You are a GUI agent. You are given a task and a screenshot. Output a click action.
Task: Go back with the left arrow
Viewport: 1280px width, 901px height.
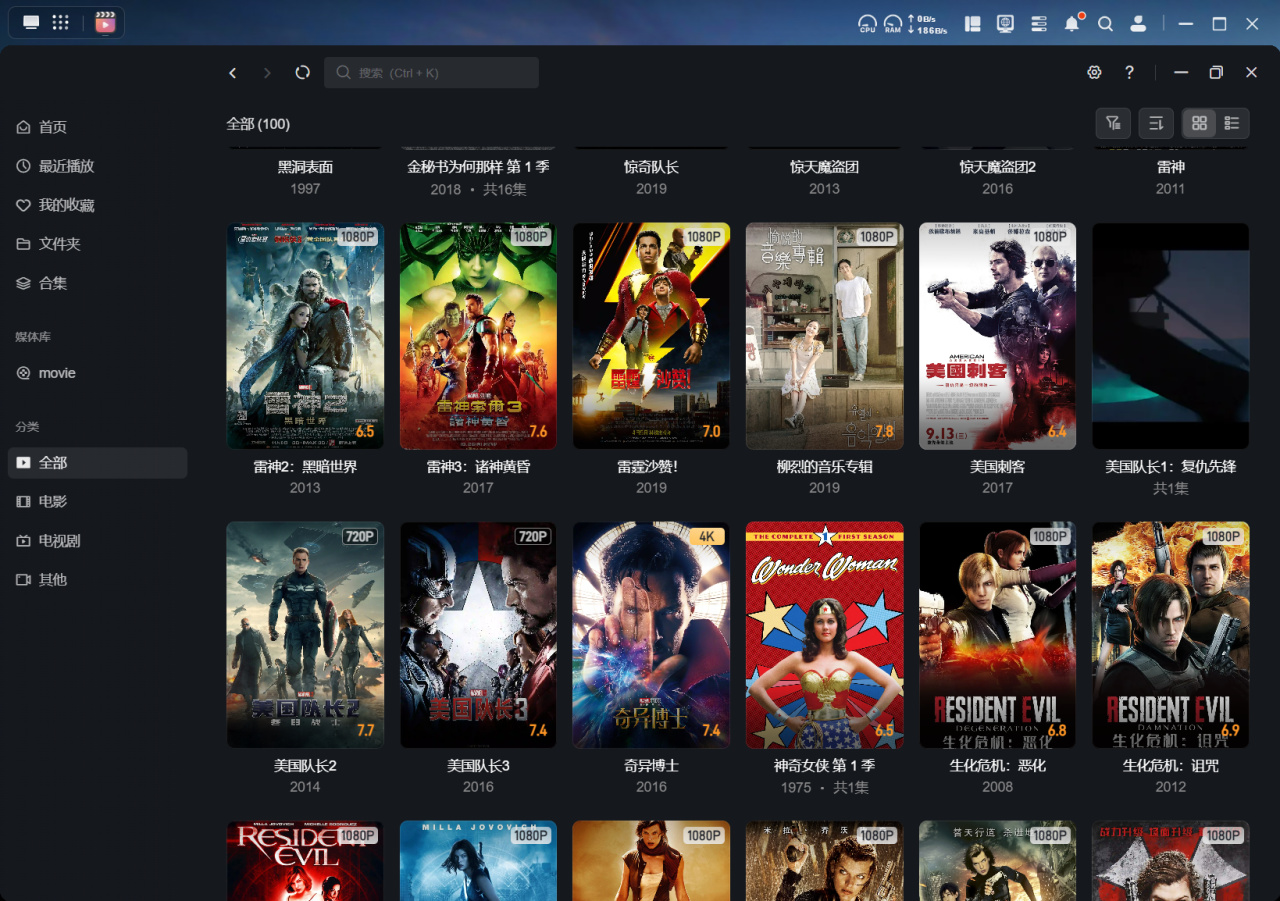pos(233,73)
